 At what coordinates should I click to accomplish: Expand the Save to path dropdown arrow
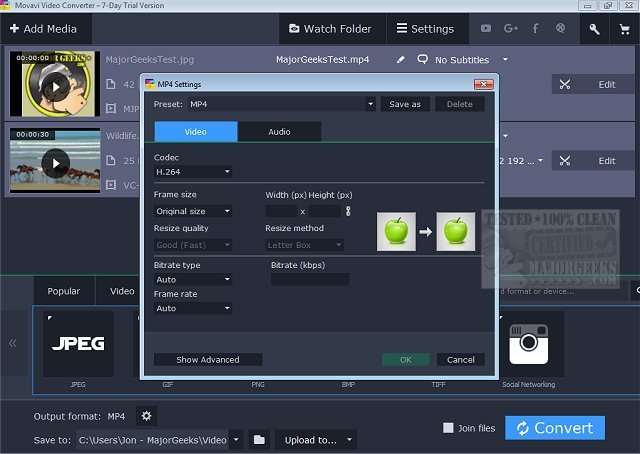click(x=236, y=440)
